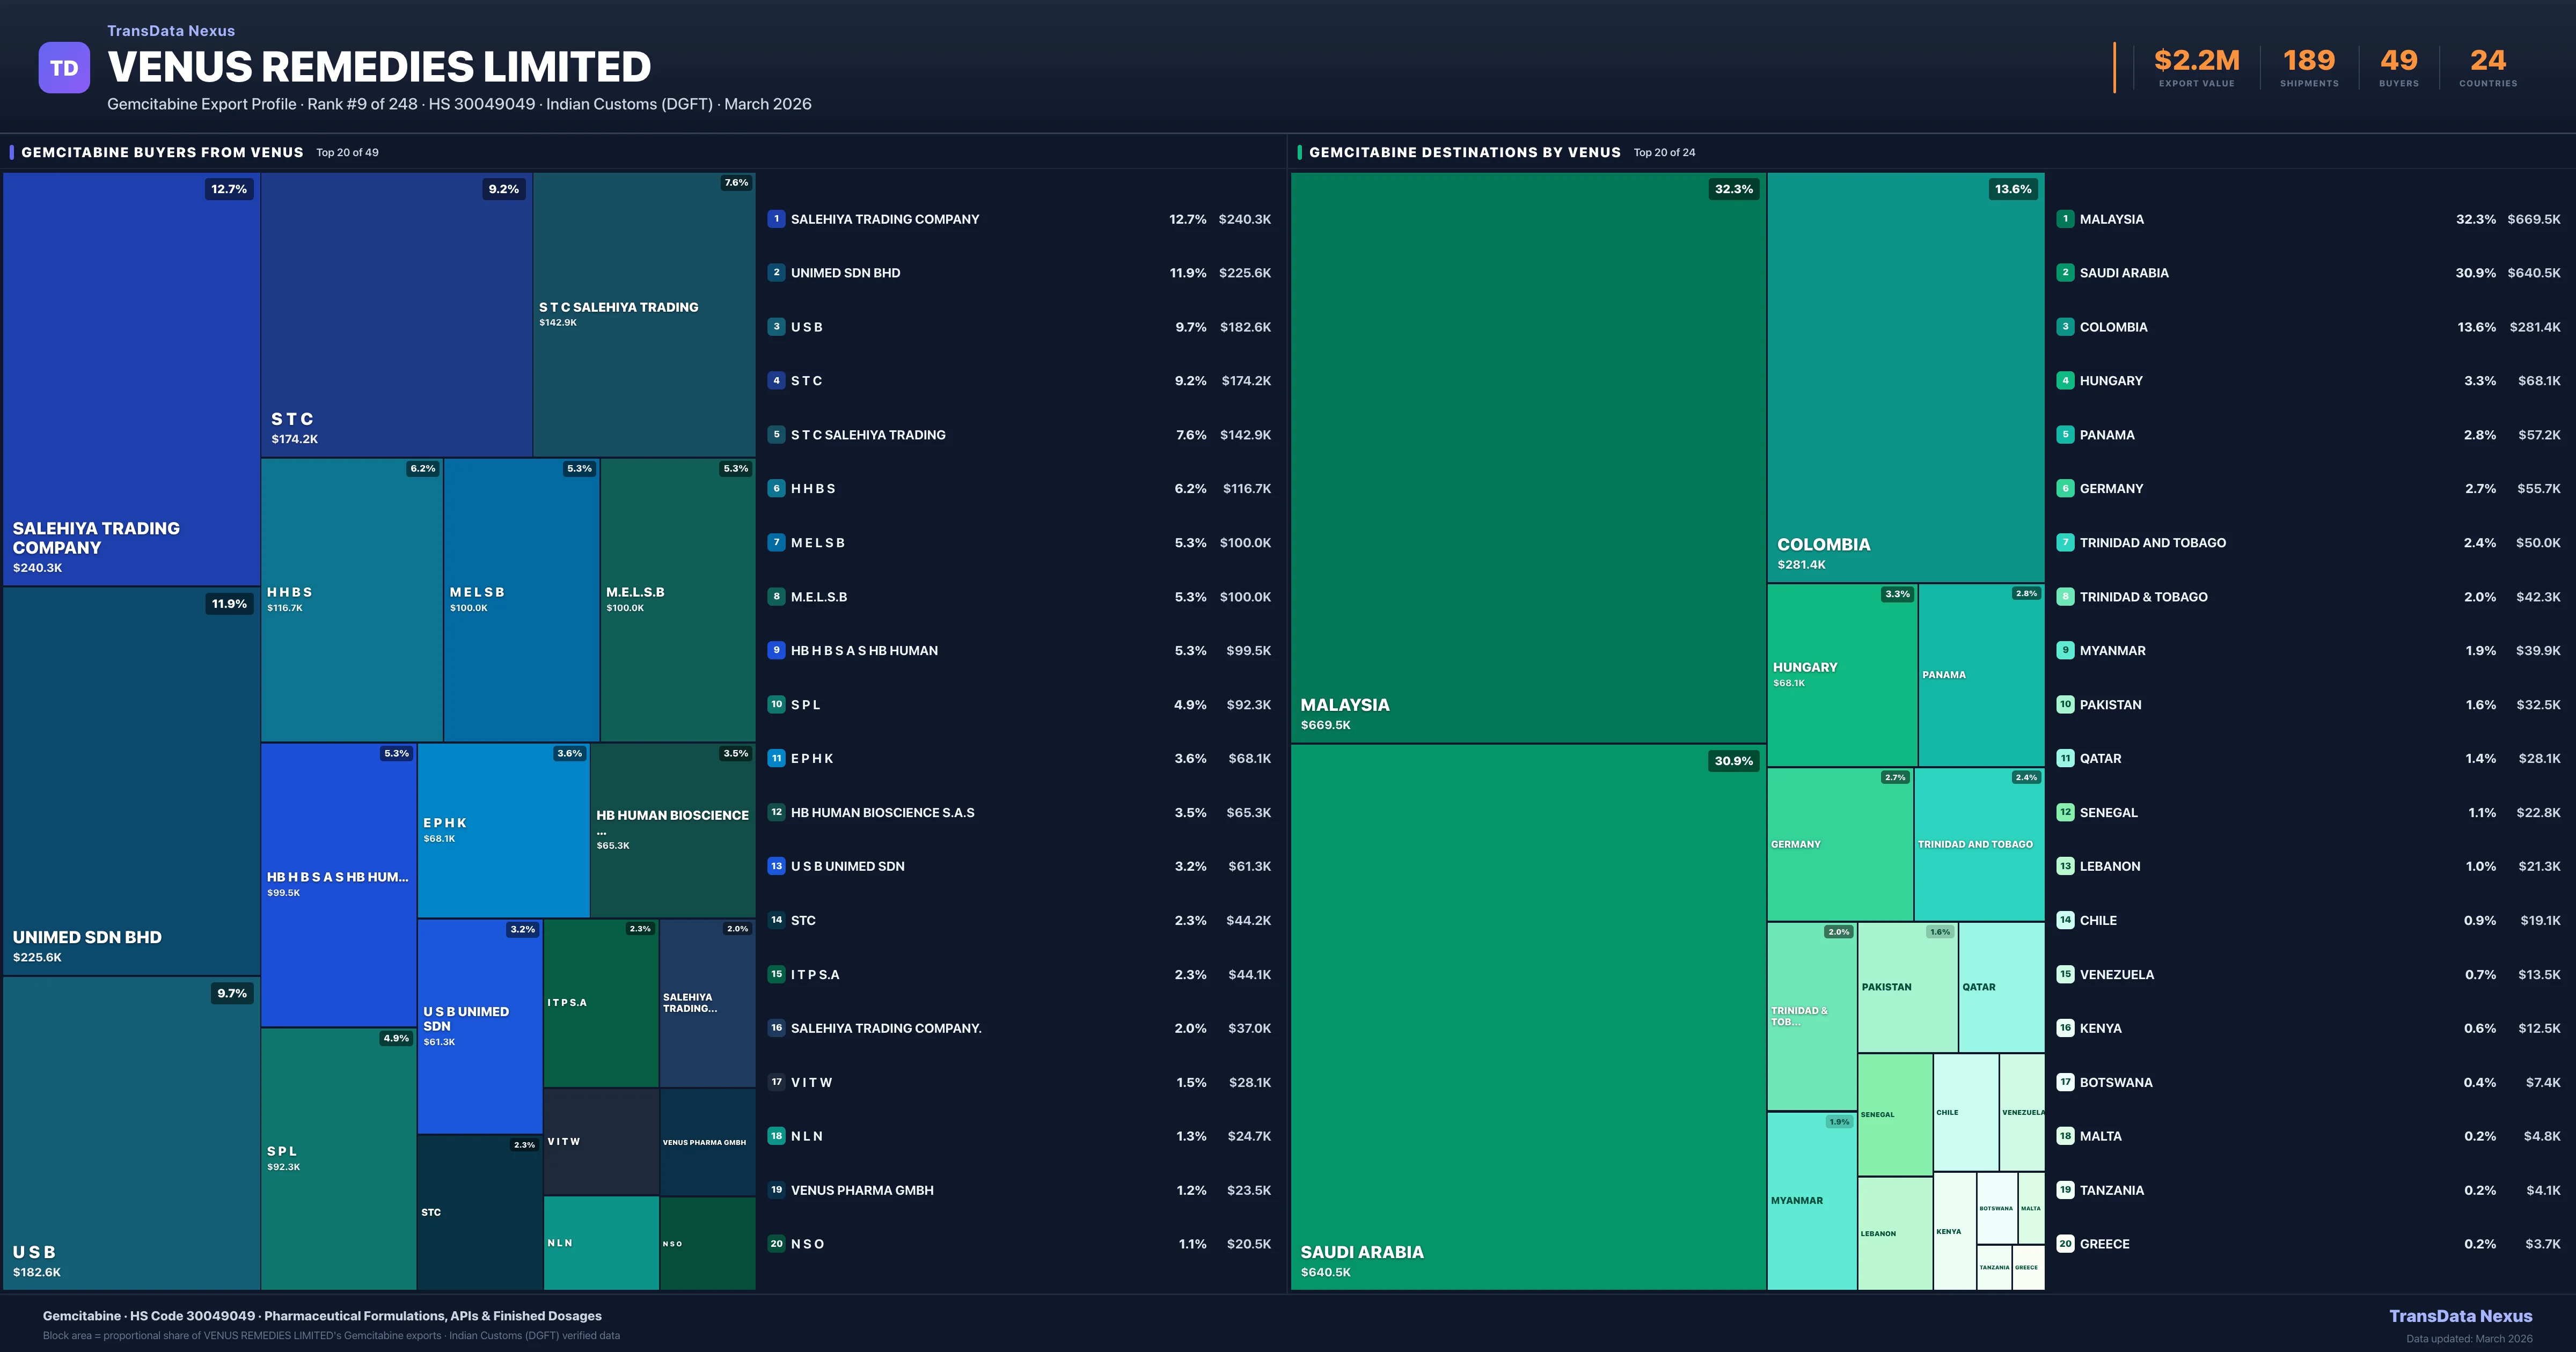Click rank badge 13 beside U S B UNIMED SDN
Image resolution: width=2576 pixels, height=1352 pixels.
776,866
